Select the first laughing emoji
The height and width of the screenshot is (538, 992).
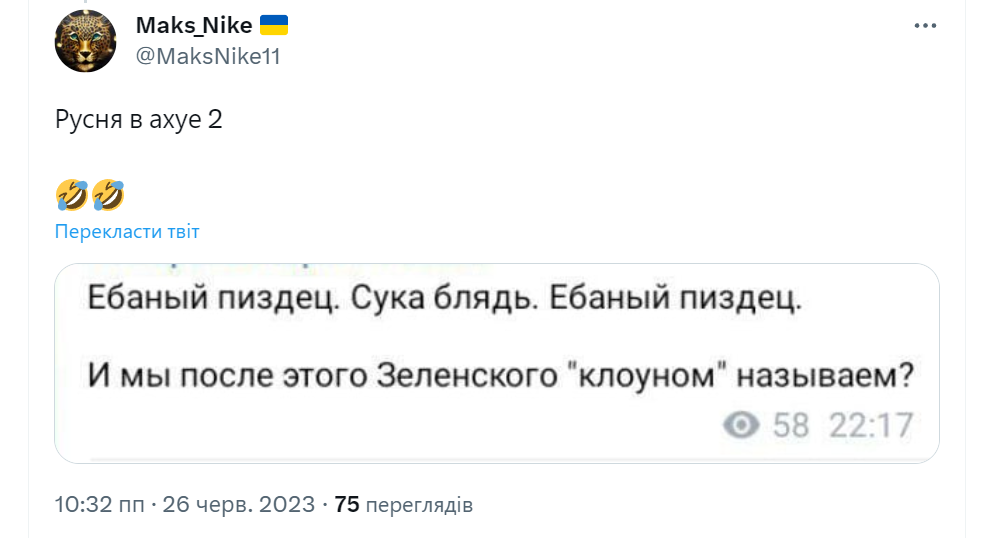pos(71,195)
